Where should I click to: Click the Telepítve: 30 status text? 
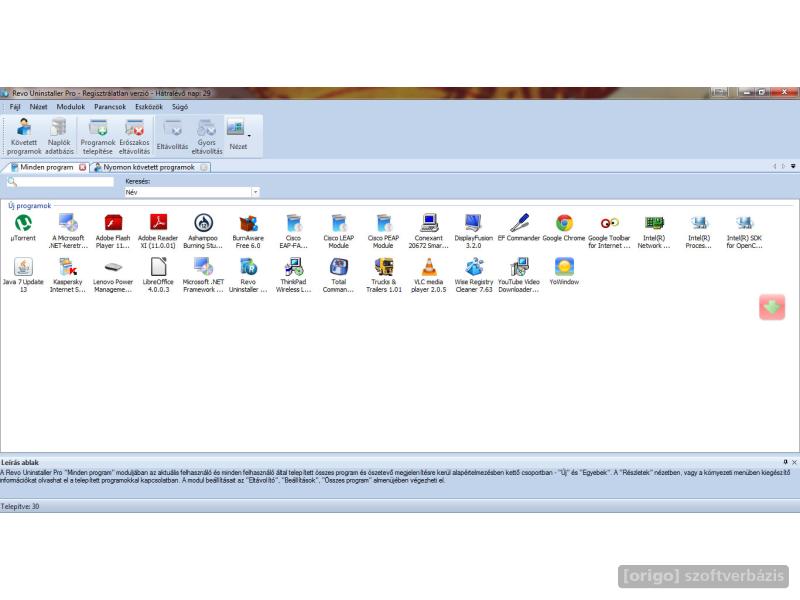(x=20, y=506)
